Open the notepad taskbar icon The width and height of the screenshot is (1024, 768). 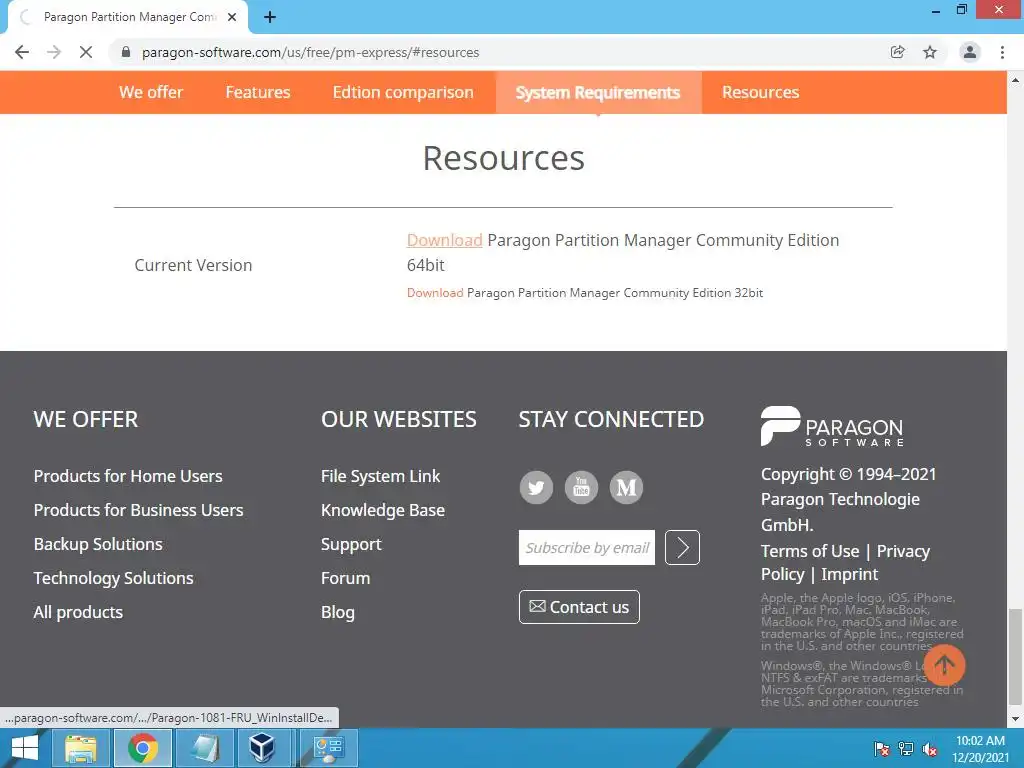(x=205, y=748)
